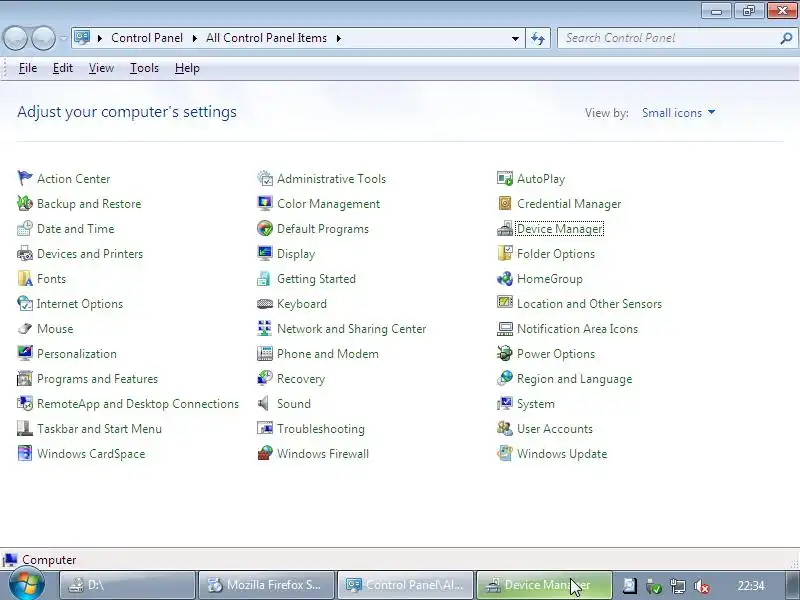Click the muted volume tray icon
This screenshot has height=600, width=800.
[703, 586]
